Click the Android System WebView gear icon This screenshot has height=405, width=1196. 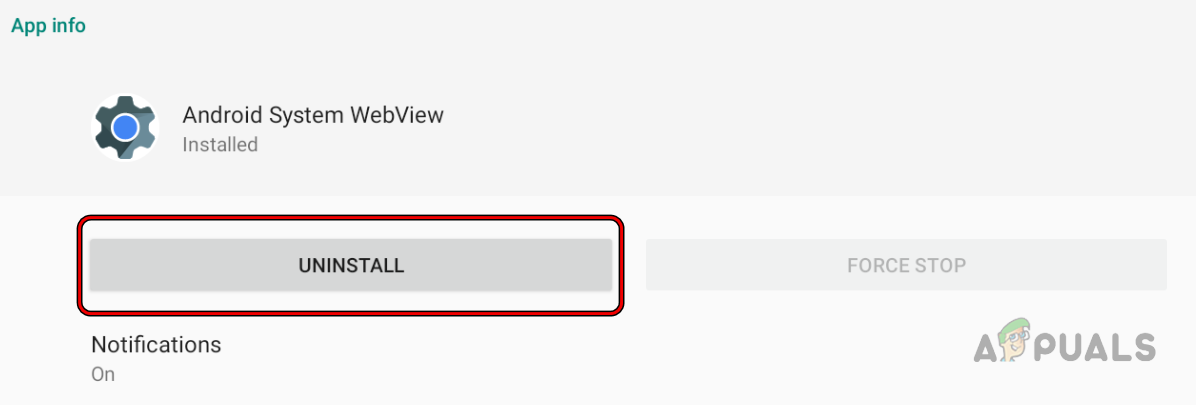pos(125,127)
